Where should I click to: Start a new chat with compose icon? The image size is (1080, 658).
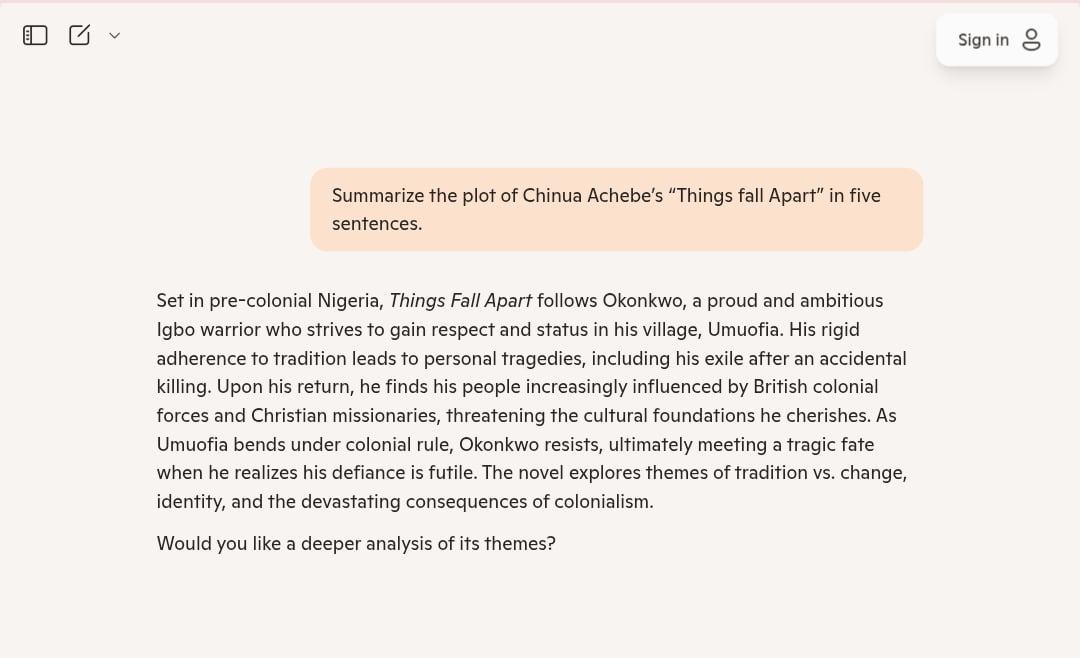79,35
